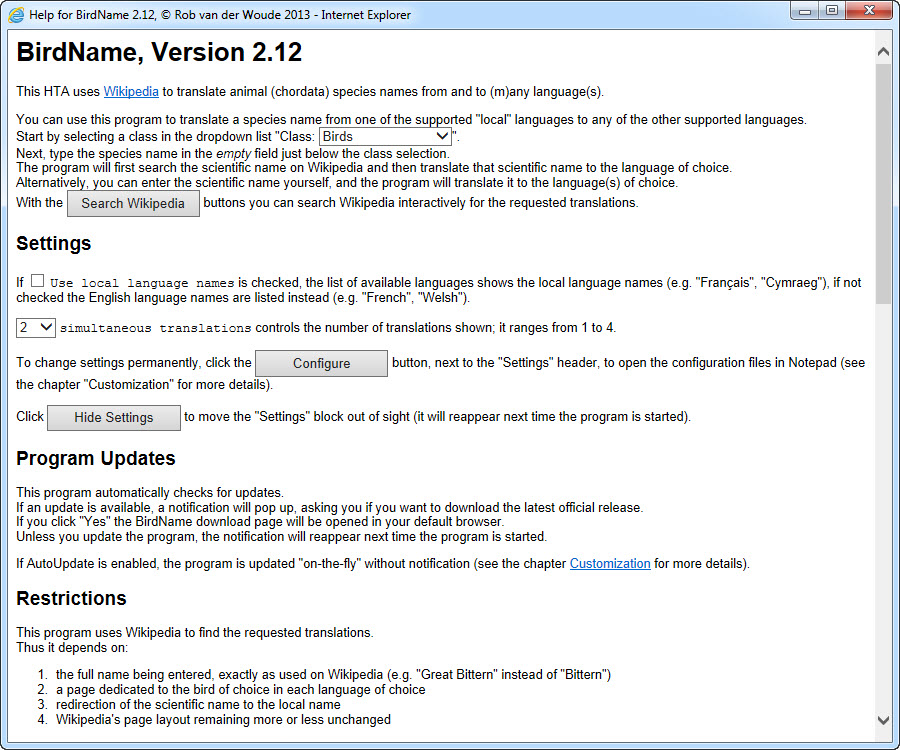900x750 pixels.
Task: Click text 'This program automatically checks for updates.'
Action: (150, 492)
